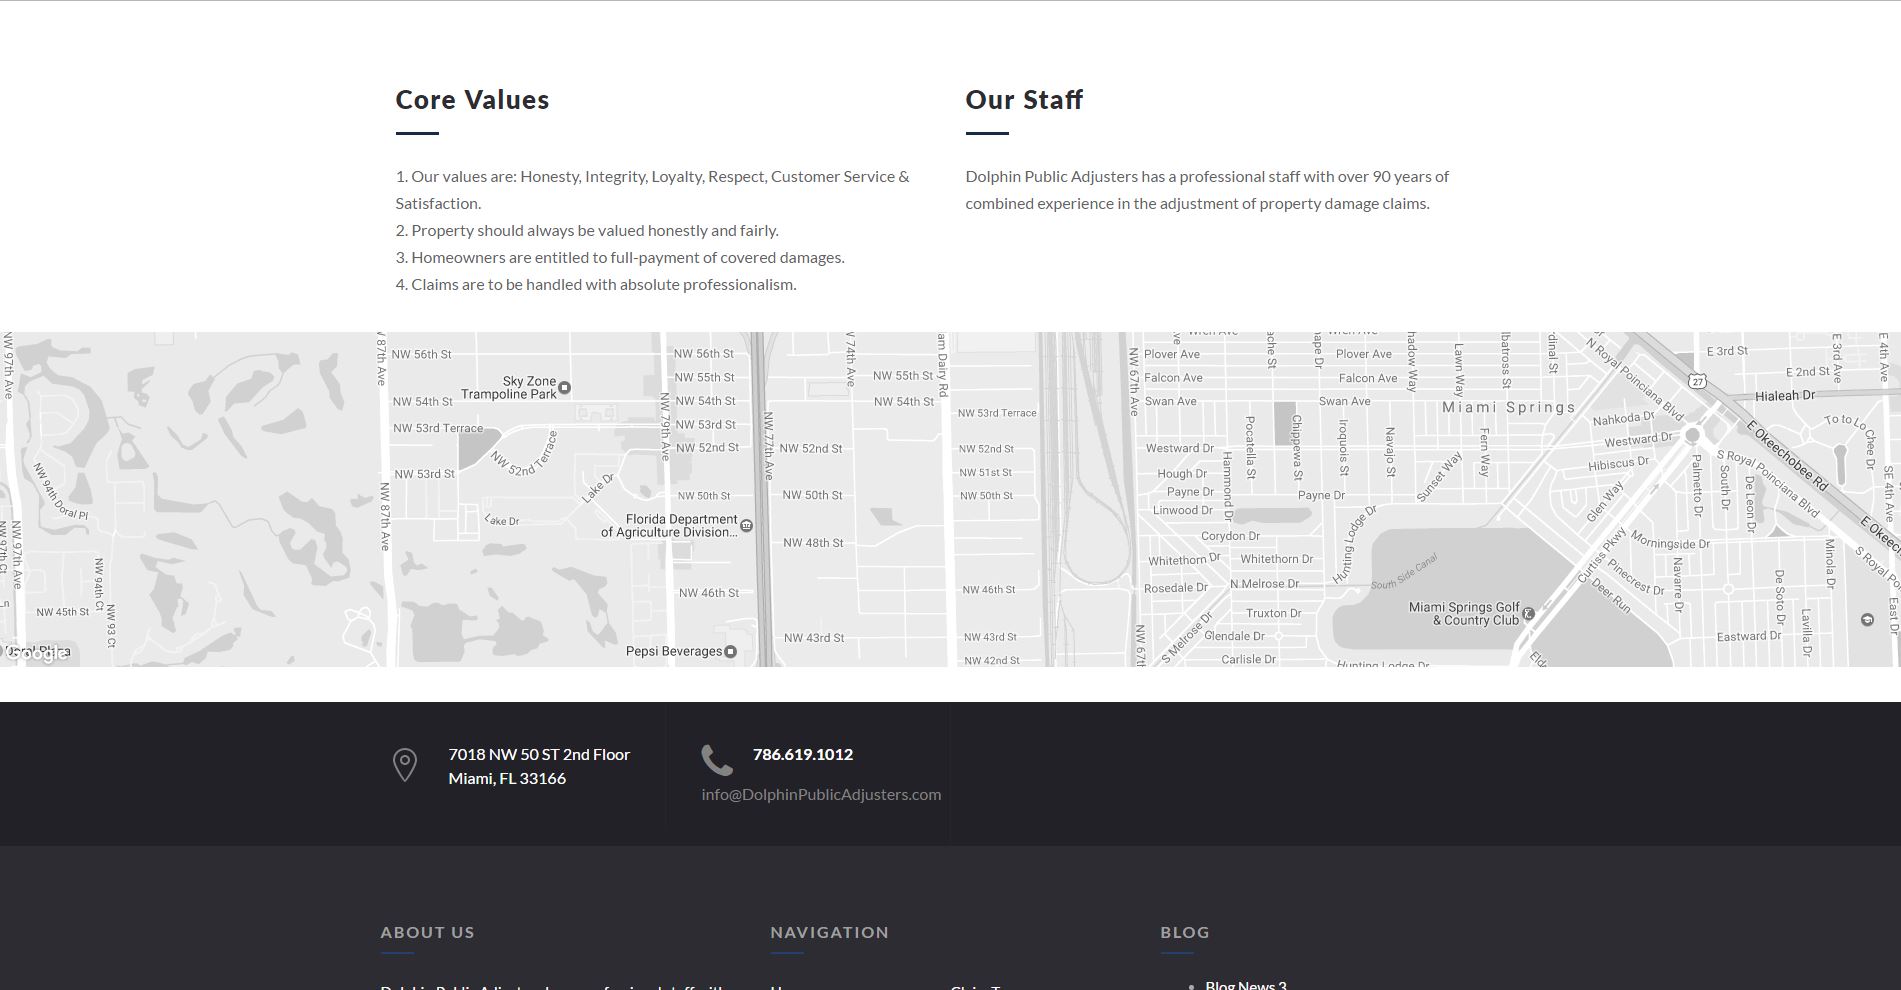Open the Blog News 3 post
Image resolution: width=1901 pixels, height=990 pixels.
(x=1245, y=985)
